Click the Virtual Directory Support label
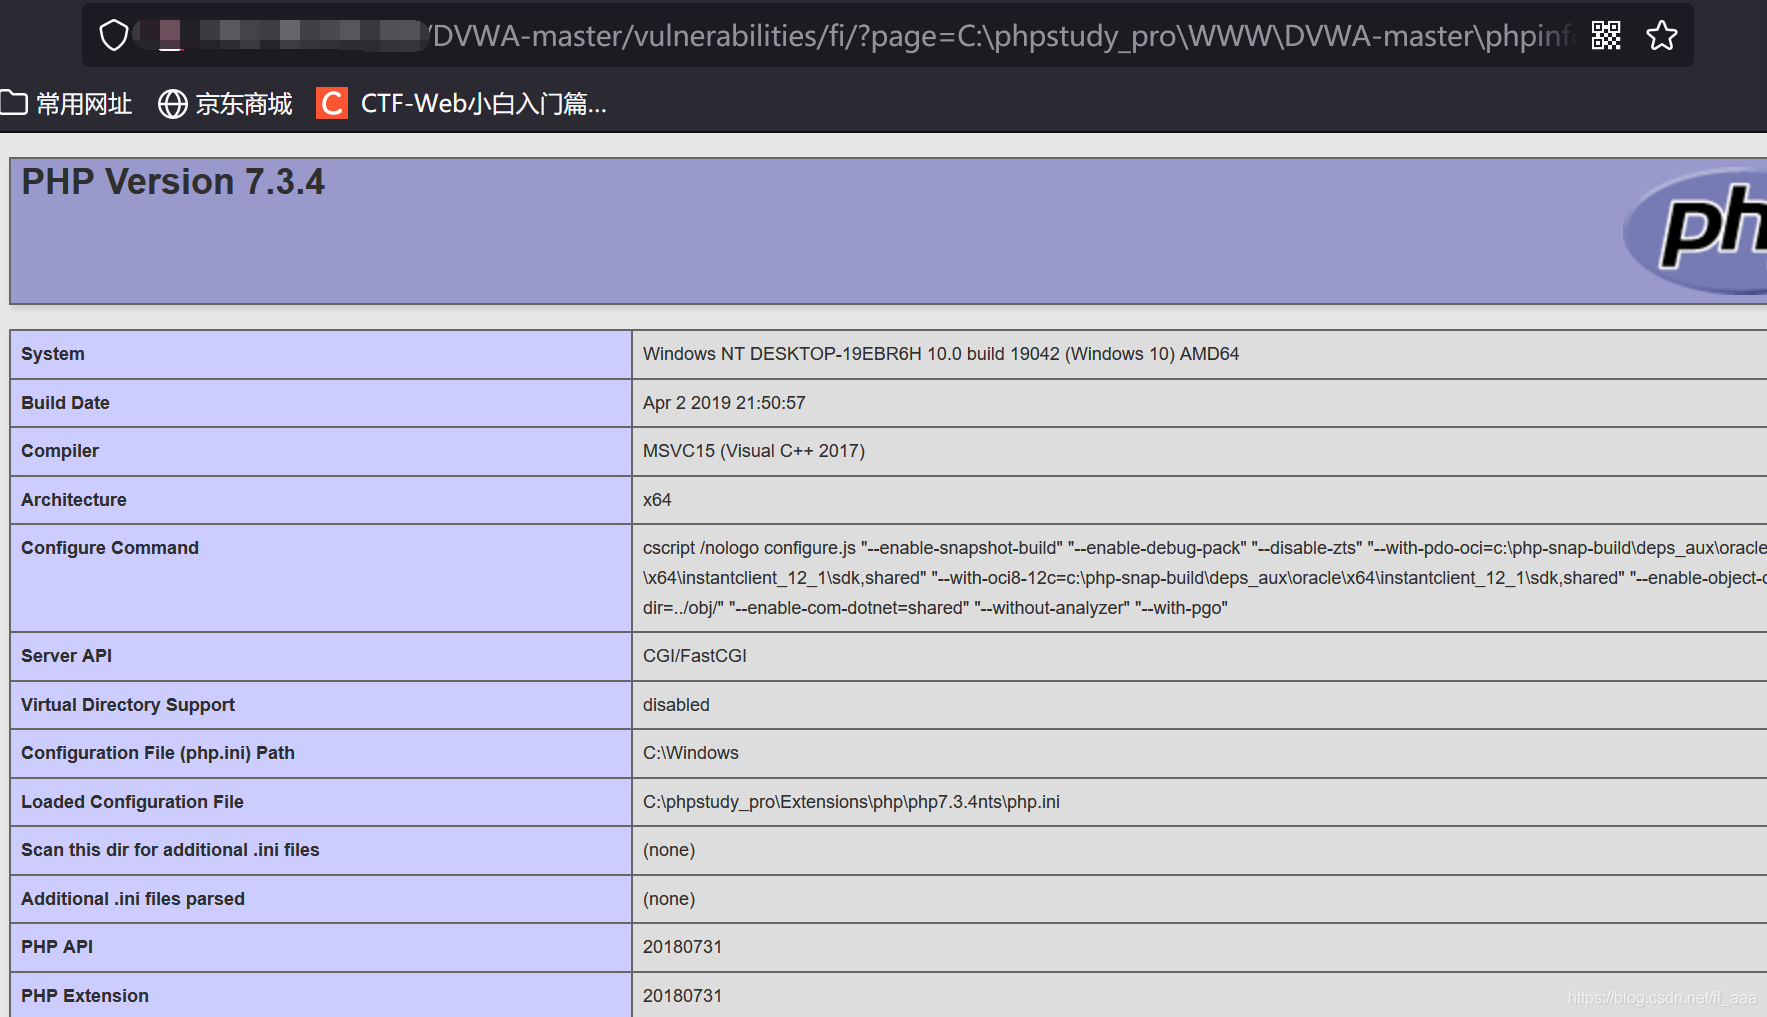The image size is (1767, 1017). point(128,705)
